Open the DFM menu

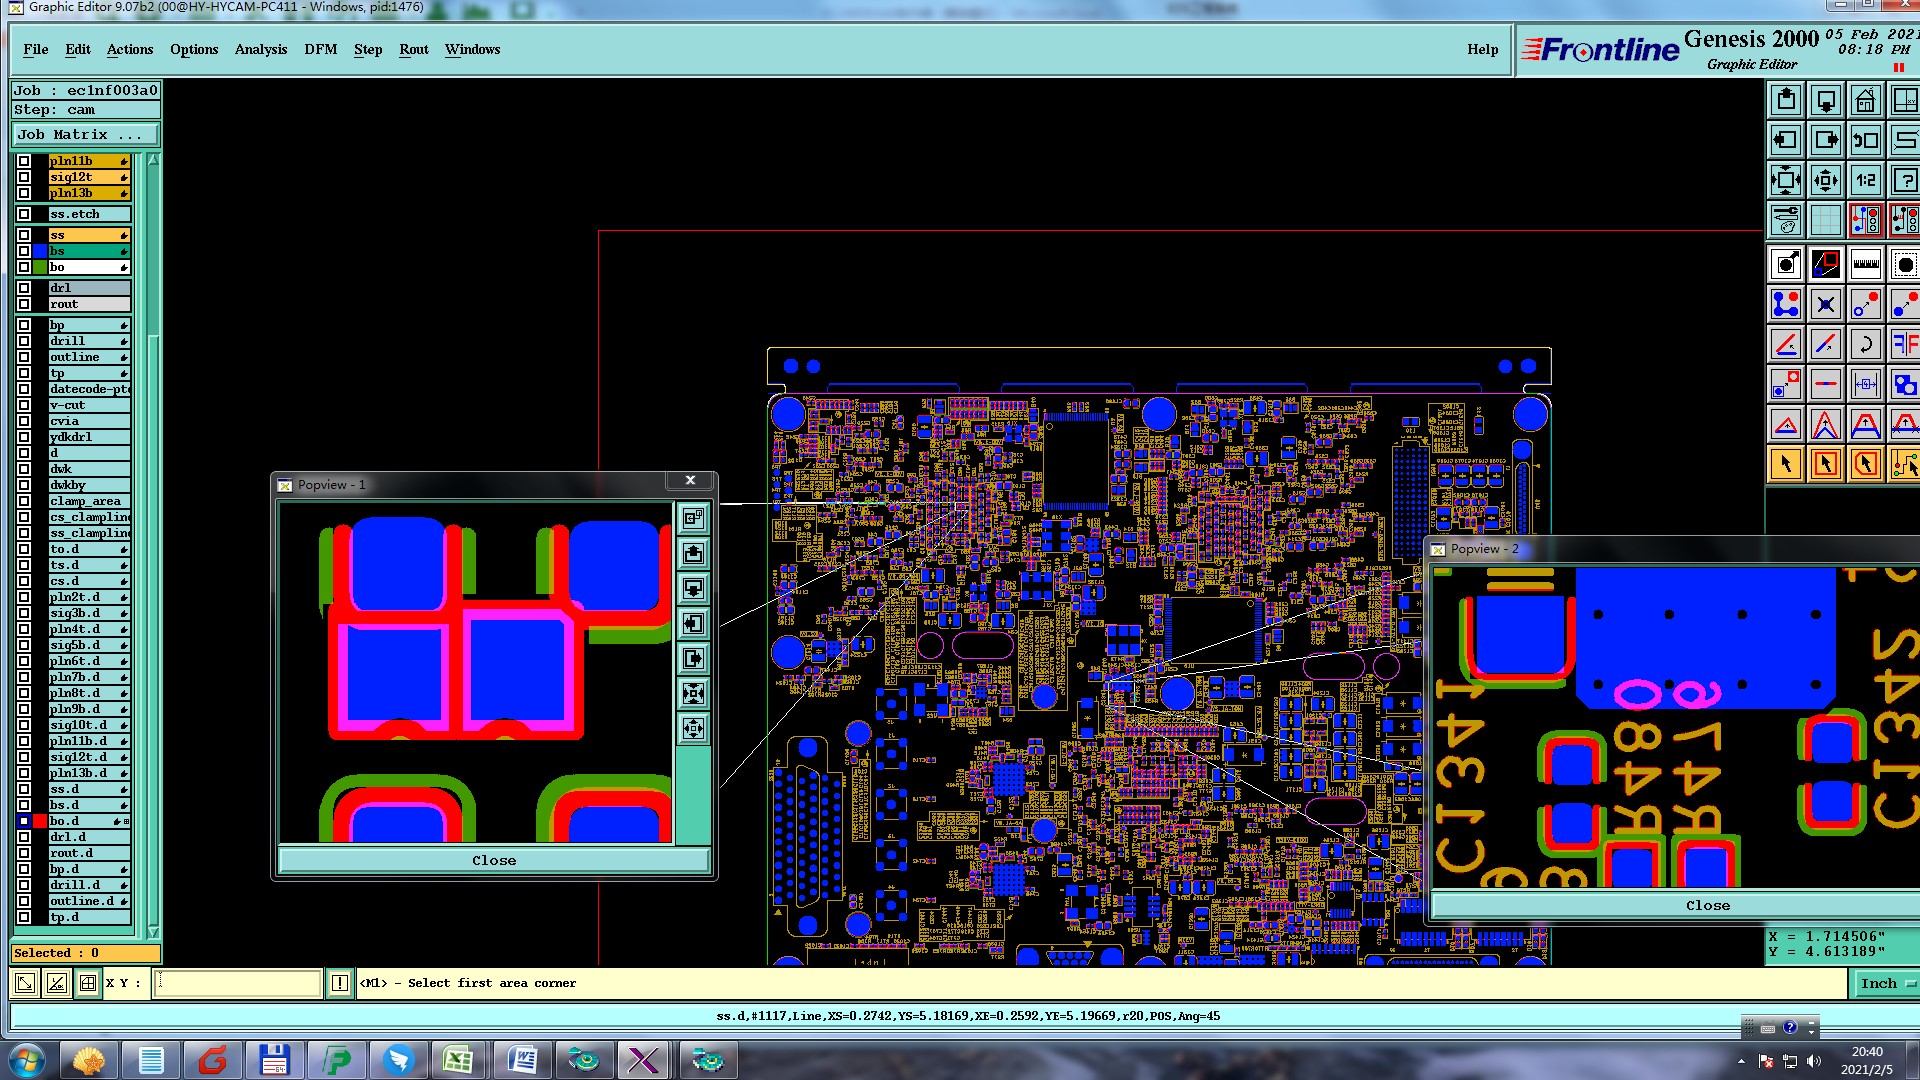(320, 49)
